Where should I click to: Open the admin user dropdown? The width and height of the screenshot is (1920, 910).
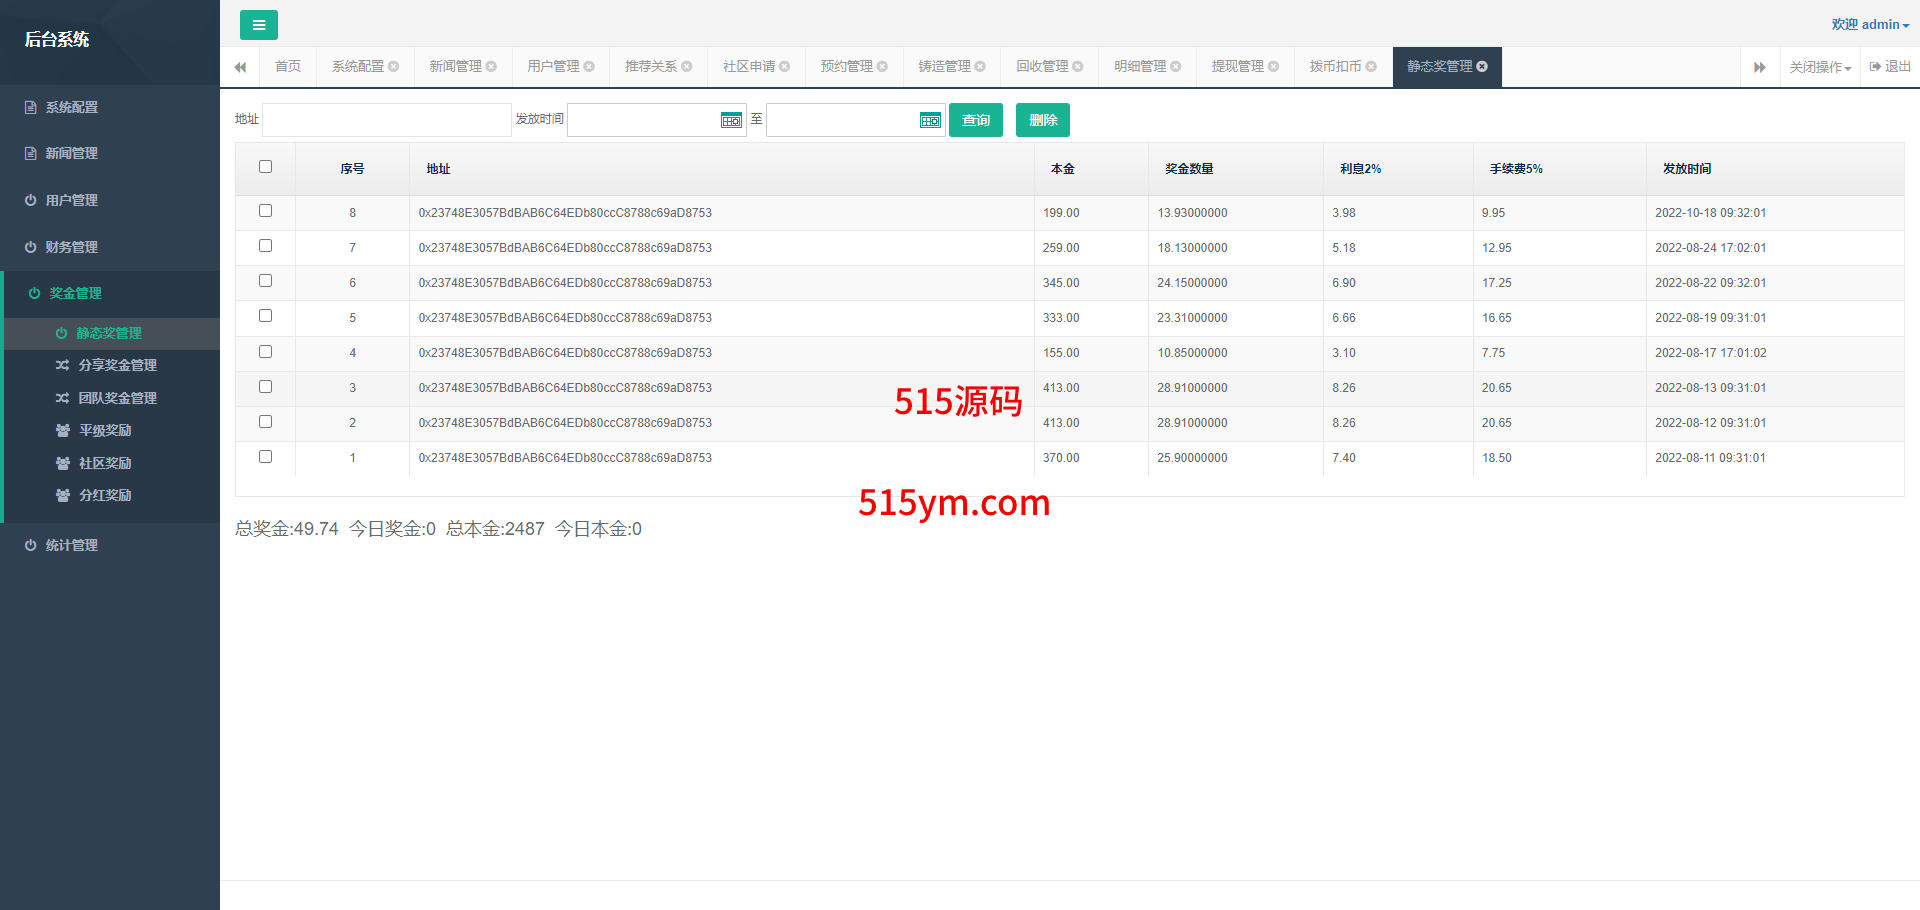pos(1870,25)
